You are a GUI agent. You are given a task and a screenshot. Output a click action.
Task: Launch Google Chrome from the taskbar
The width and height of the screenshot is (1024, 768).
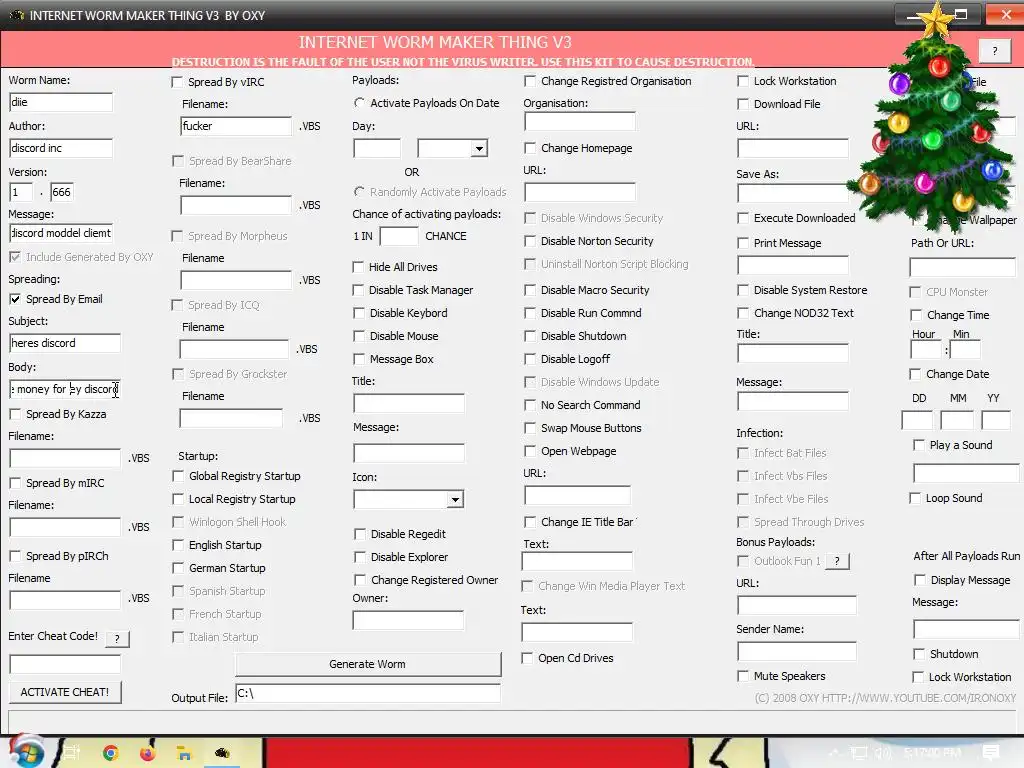click(110, 753)
